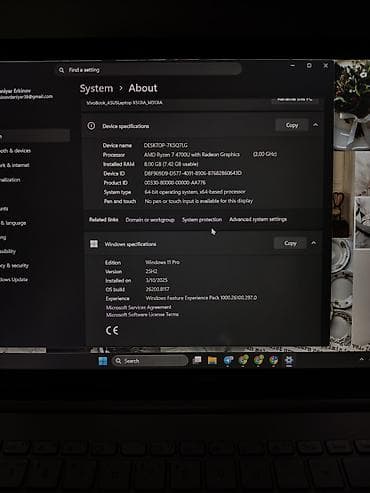
Task: Click the OS build label
Action: (115, 289)
